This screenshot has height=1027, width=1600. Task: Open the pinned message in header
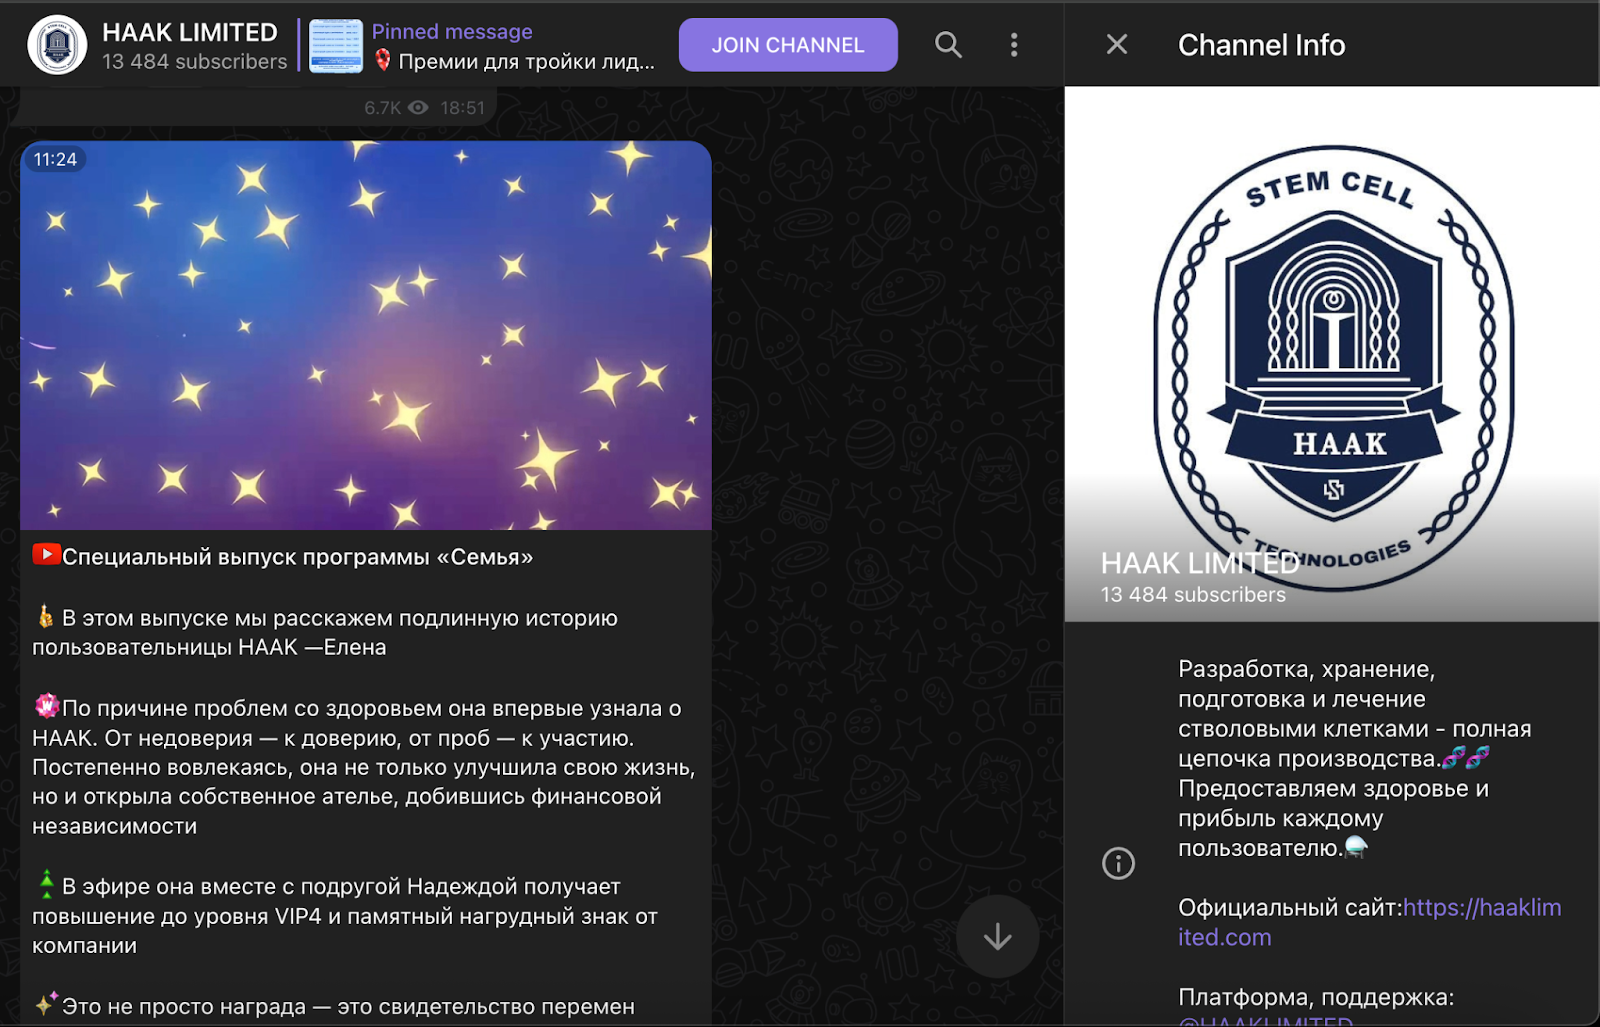coord(483,46)
